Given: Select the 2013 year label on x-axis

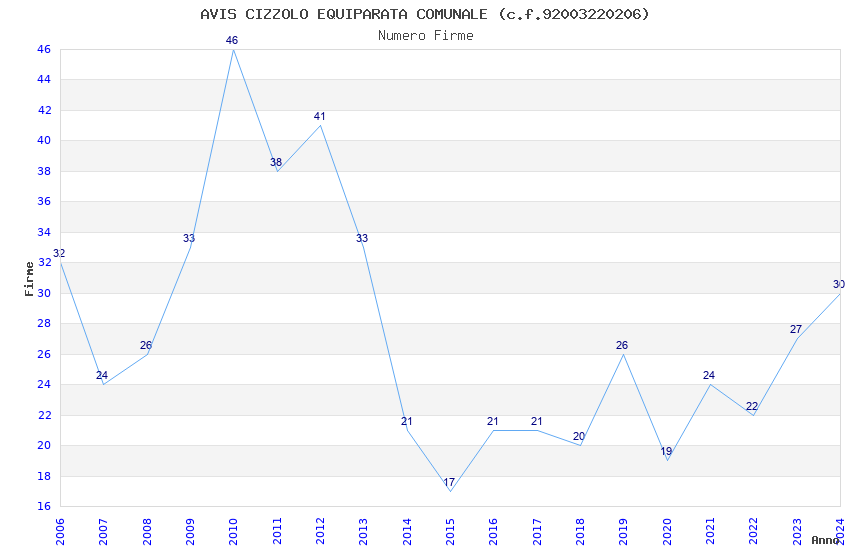Looking at the screenshot, I should 363,532.
